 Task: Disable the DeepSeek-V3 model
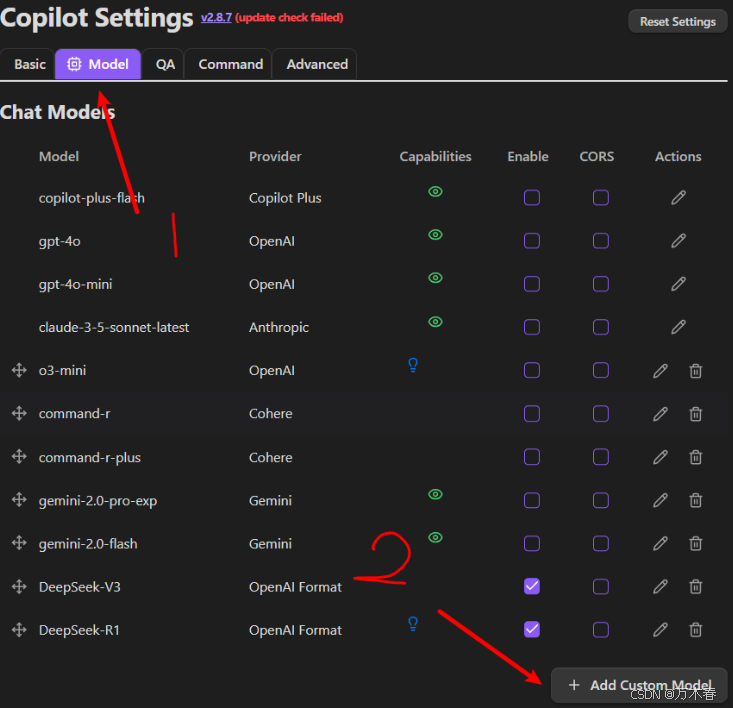(532, 586)
